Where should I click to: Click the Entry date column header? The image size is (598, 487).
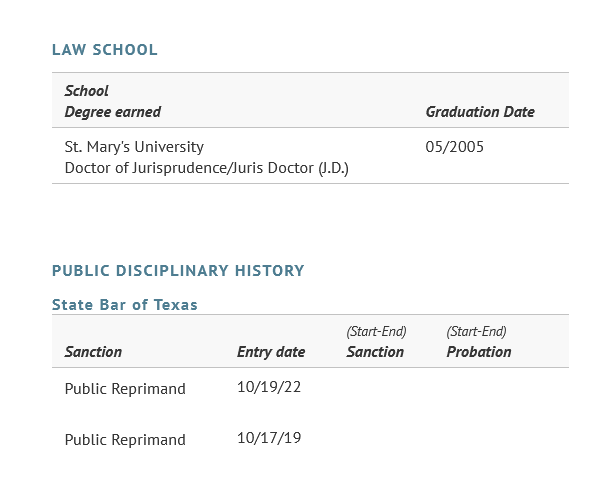[x=271, y=352]
